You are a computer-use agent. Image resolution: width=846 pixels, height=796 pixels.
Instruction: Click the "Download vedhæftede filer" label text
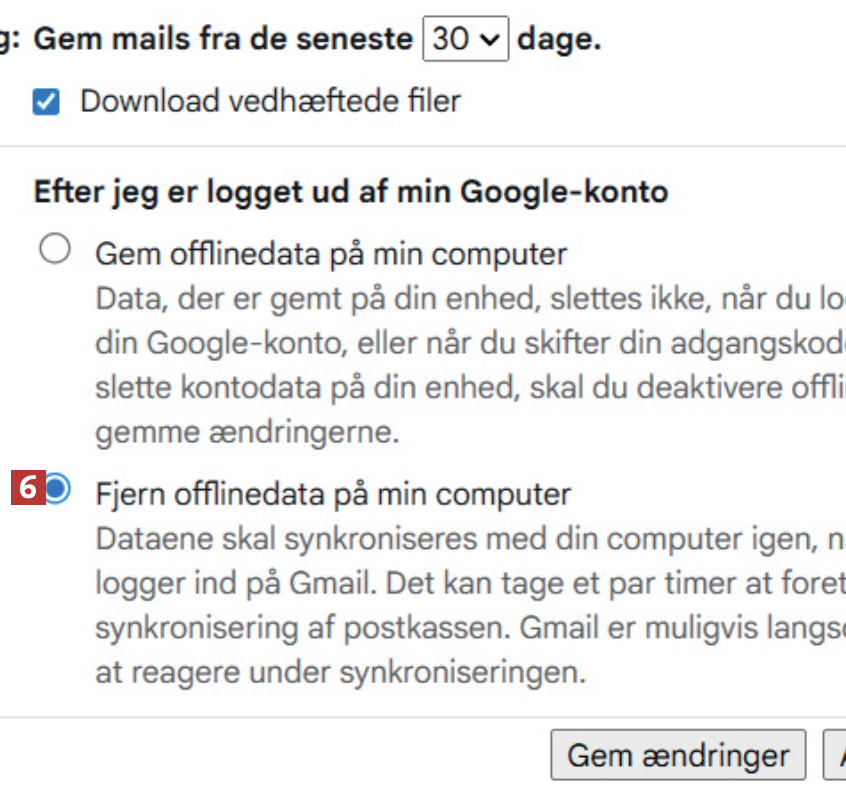coord(270,101)
